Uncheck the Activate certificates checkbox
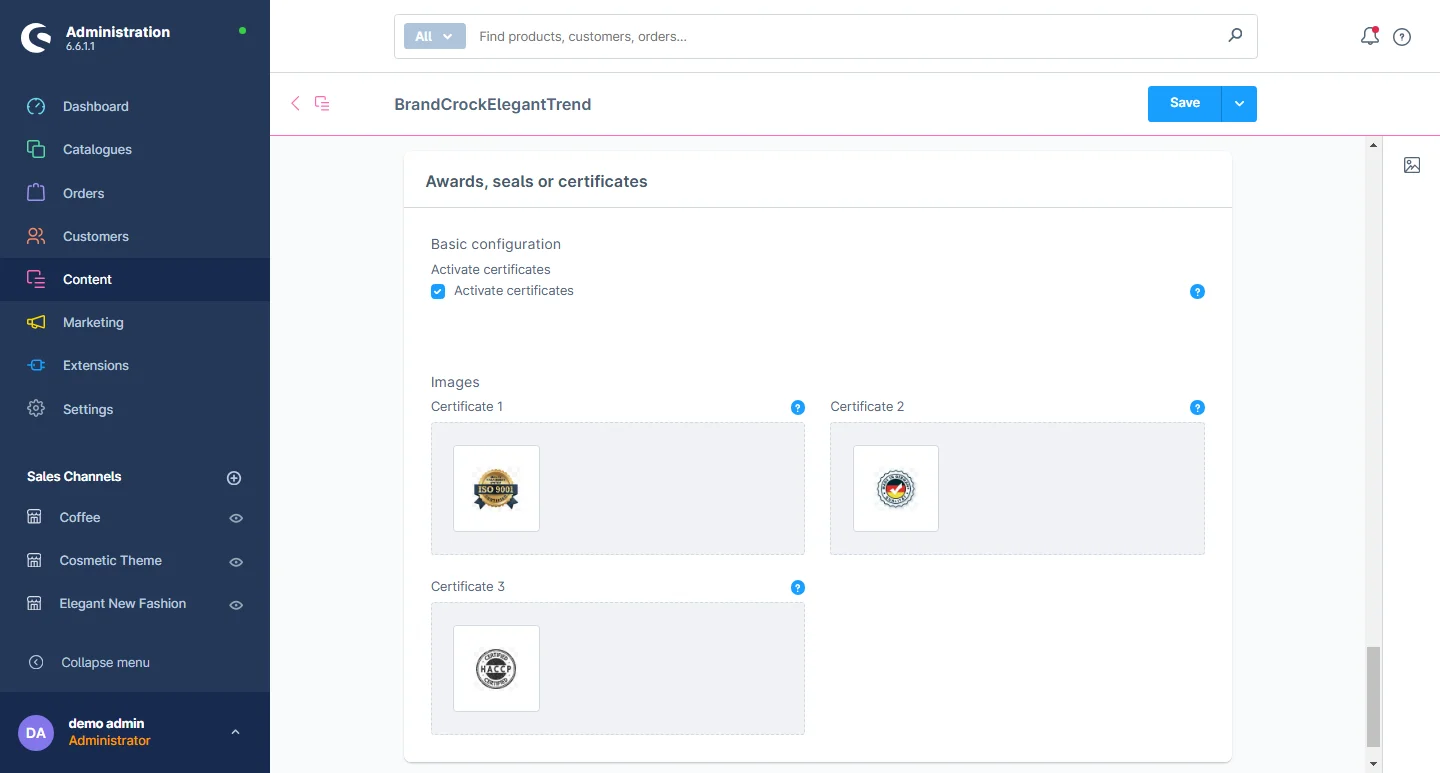 (x=438, y=291)
